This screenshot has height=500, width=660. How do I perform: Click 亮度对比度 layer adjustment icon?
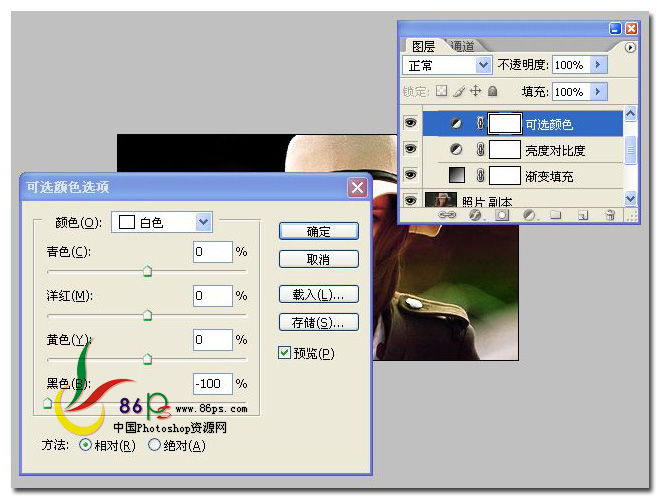tap(456, 149)
